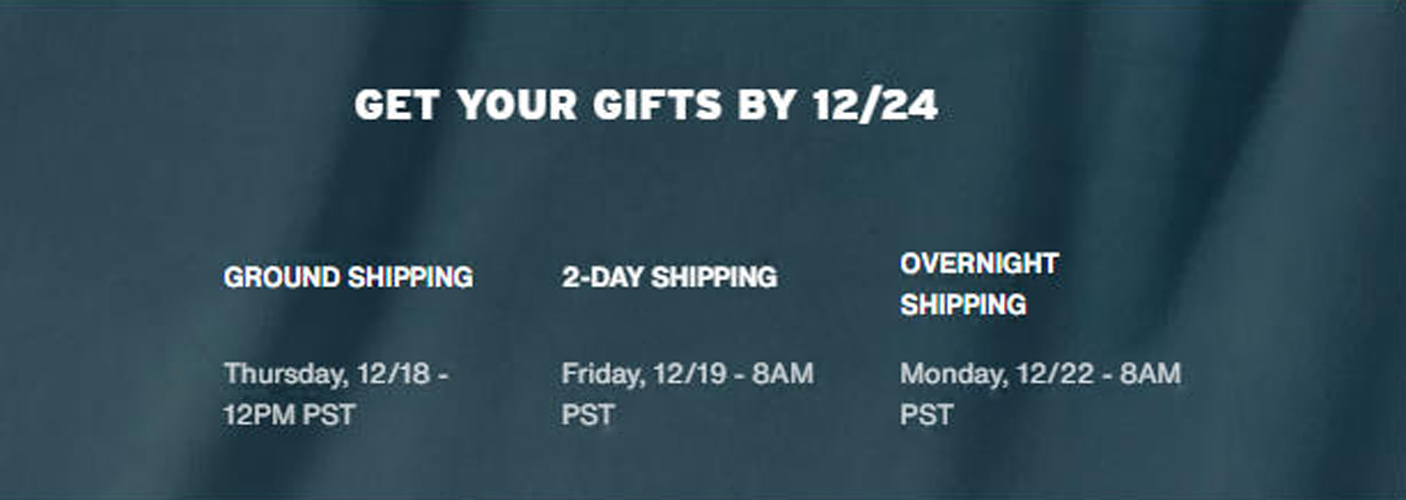Viewport: 1406px width, 500px height.
Task: Click the "12PM PST" cutoff time text
Action: [x=289, y=414]
